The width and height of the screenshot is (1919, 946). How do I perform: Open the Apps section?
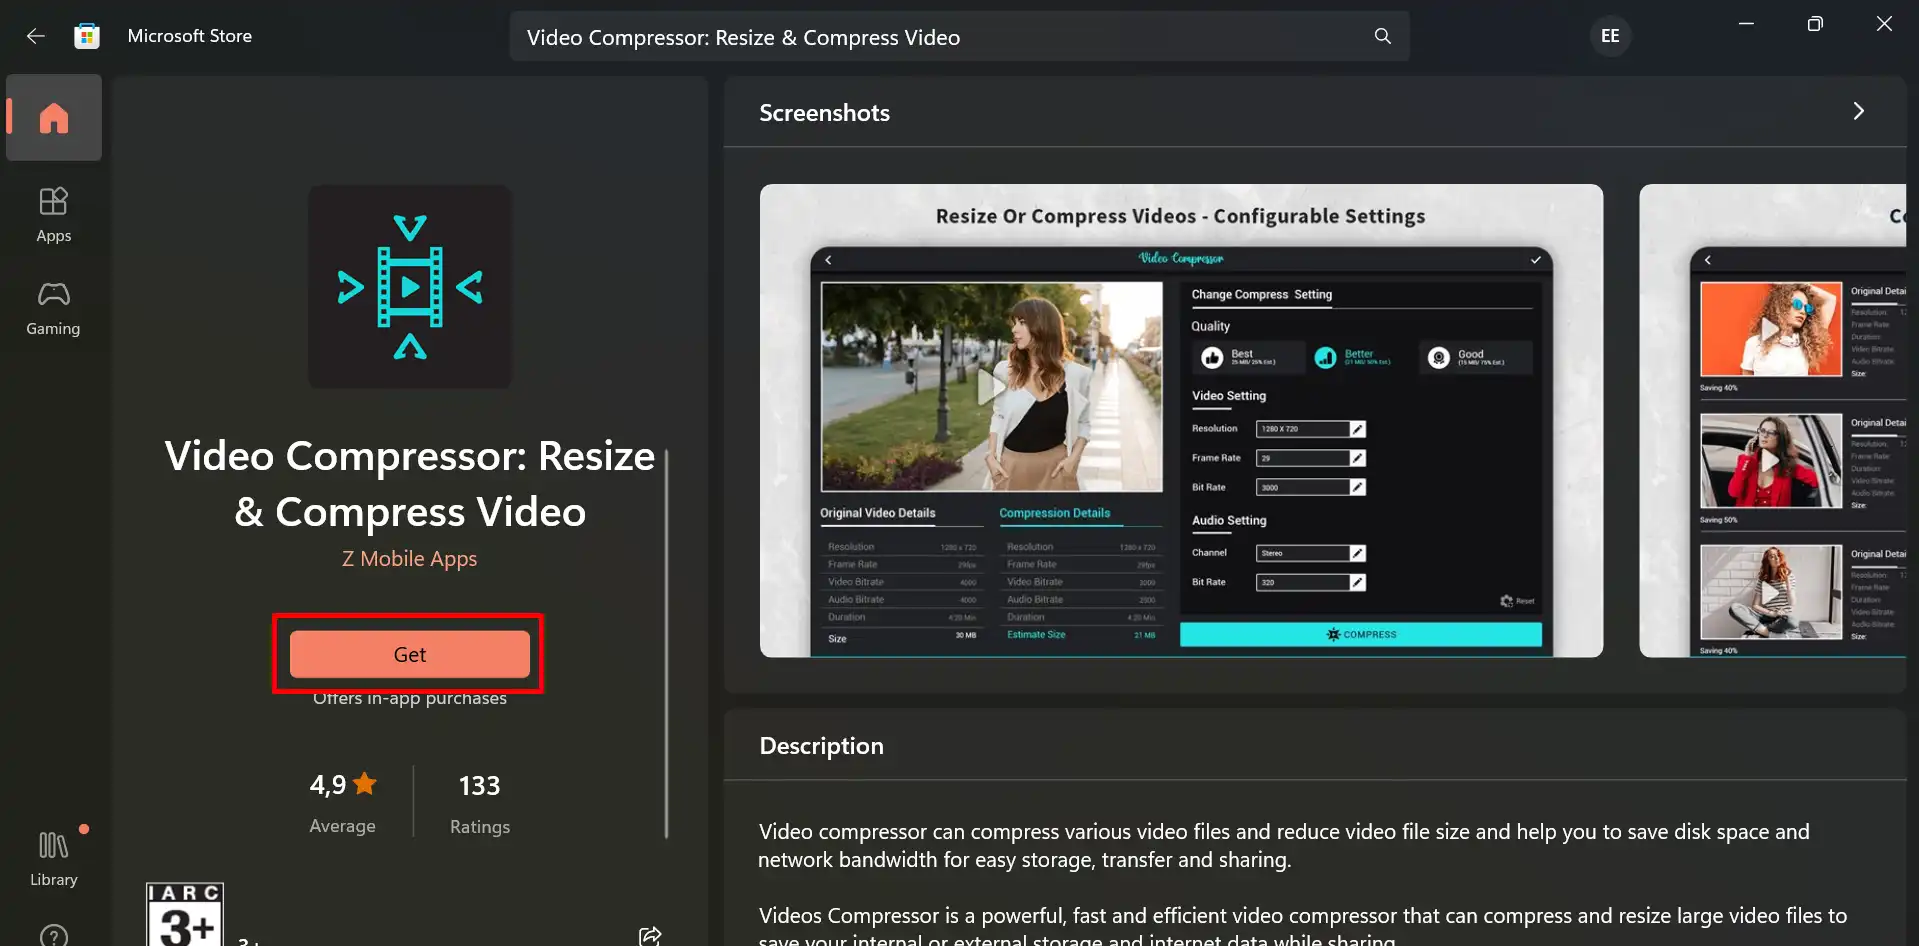[54, 215]
